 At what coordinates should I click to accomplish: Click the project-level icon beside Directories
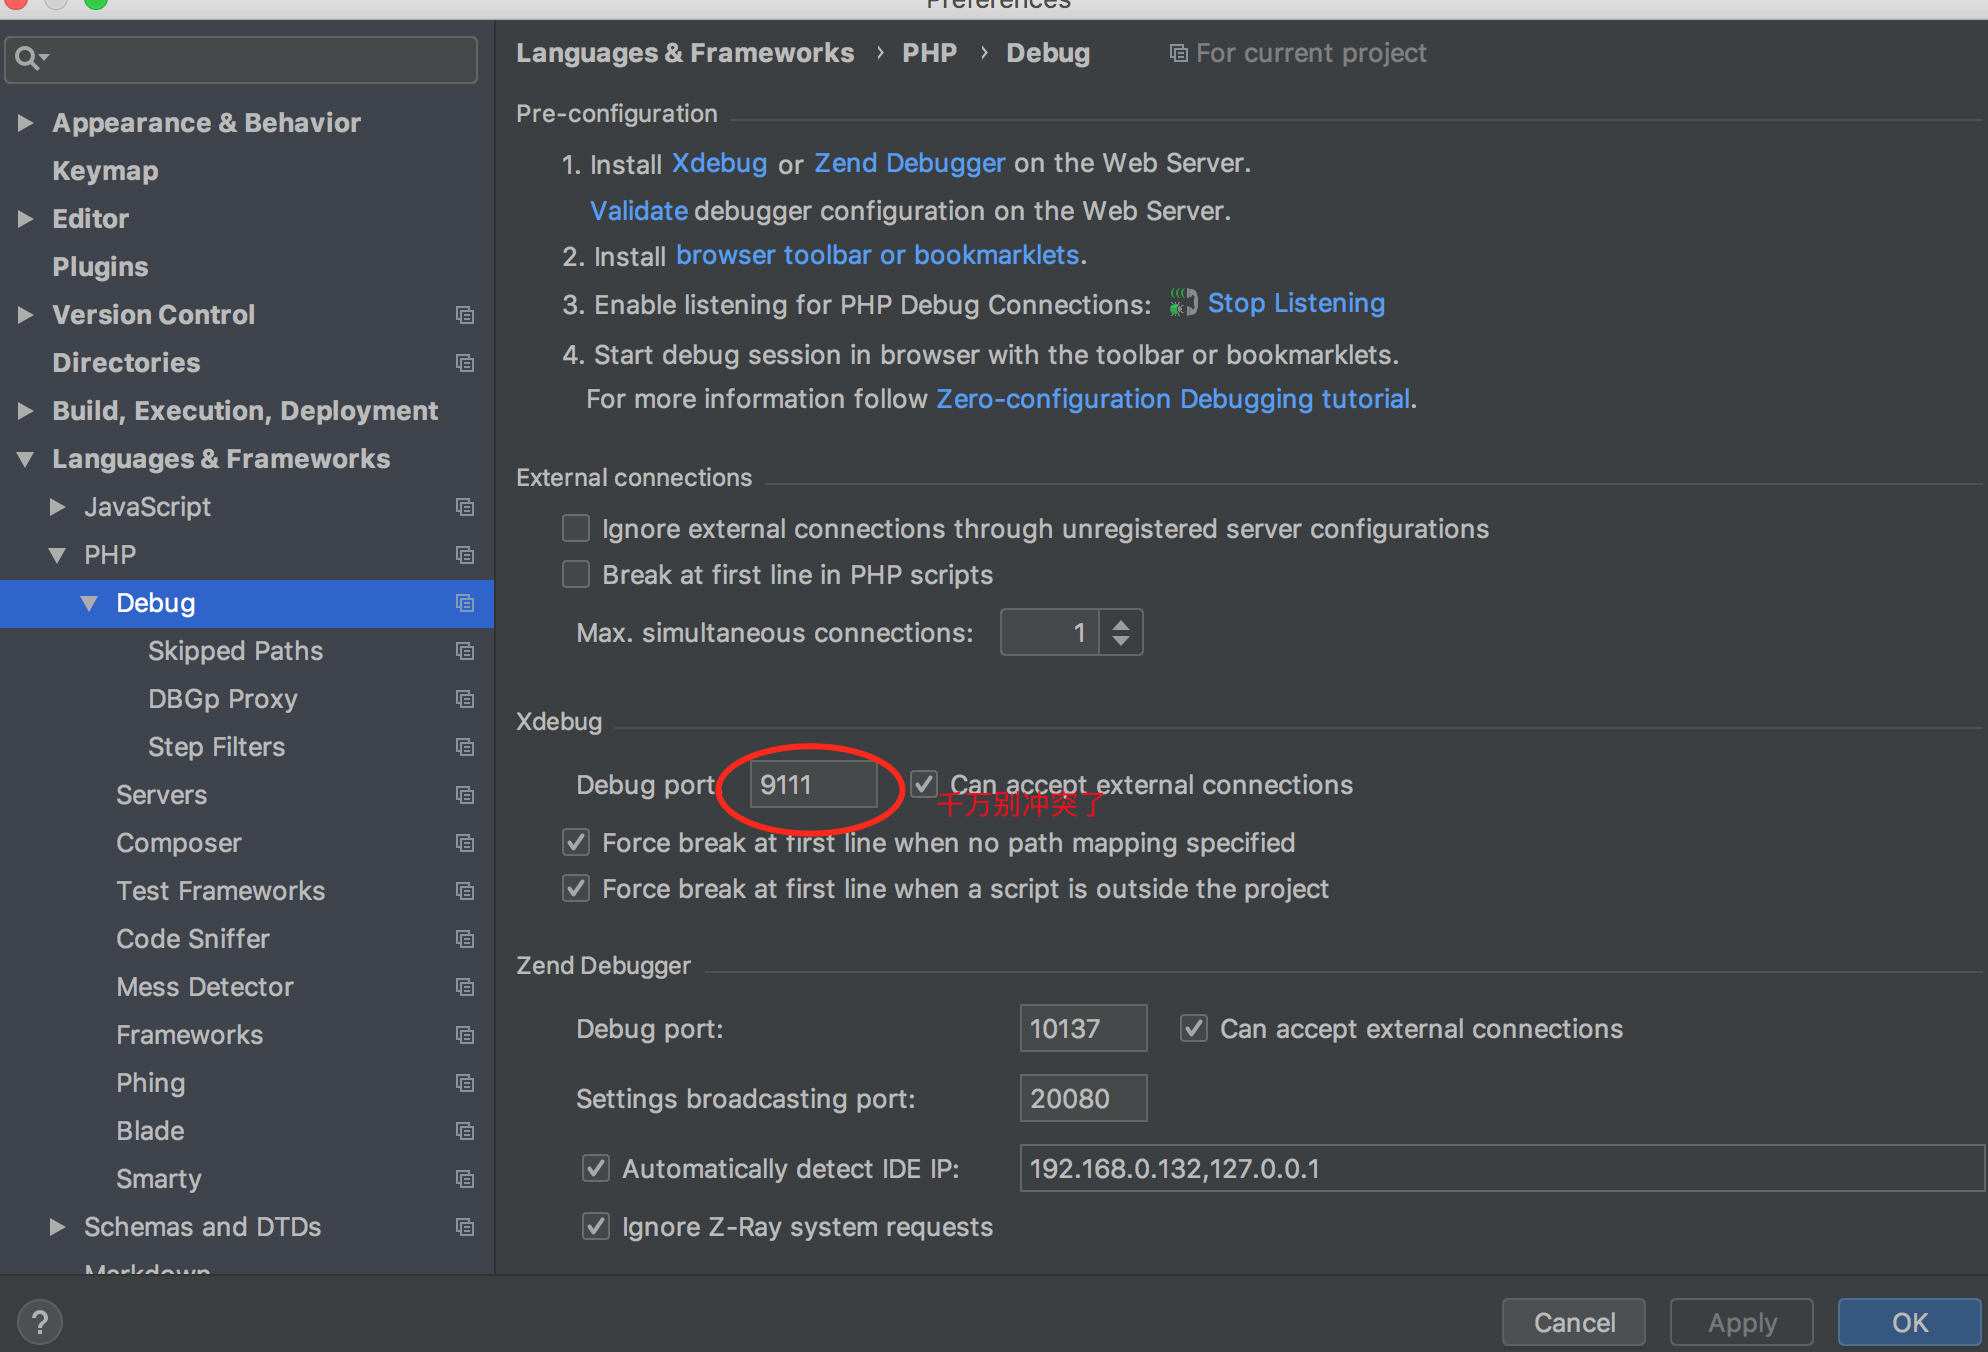(464, 363)
